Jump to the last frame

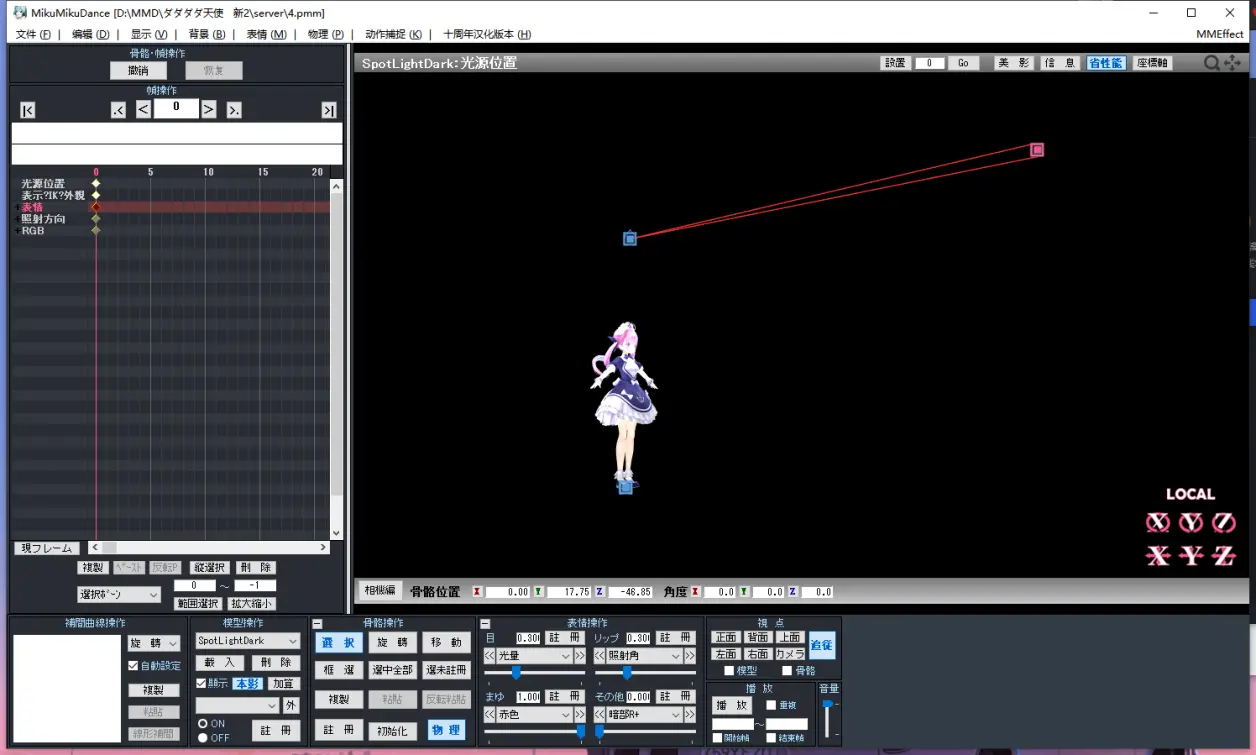pos(328,110)
